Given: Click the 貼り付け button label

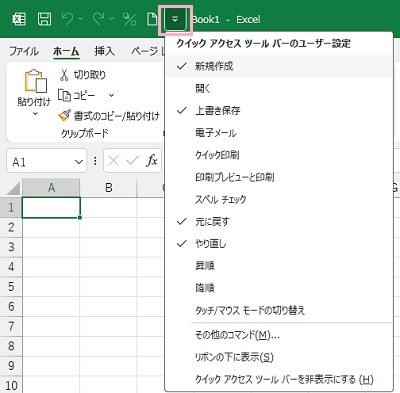Looking at the screenshot, I should [x=34, y=101].
